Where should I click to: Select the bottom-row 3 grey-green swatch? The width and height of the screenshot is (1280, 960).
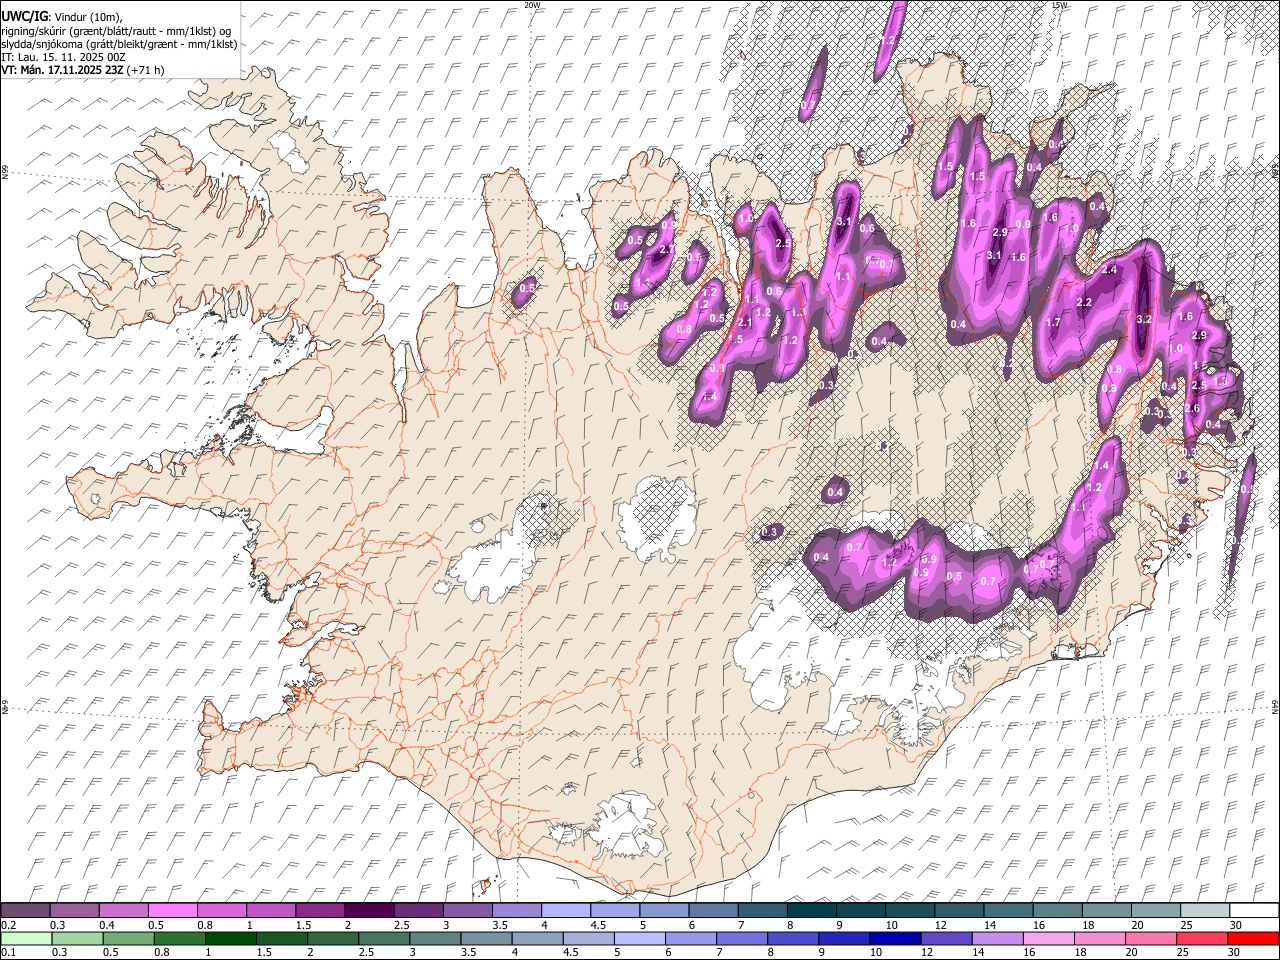tap(436, 939)
